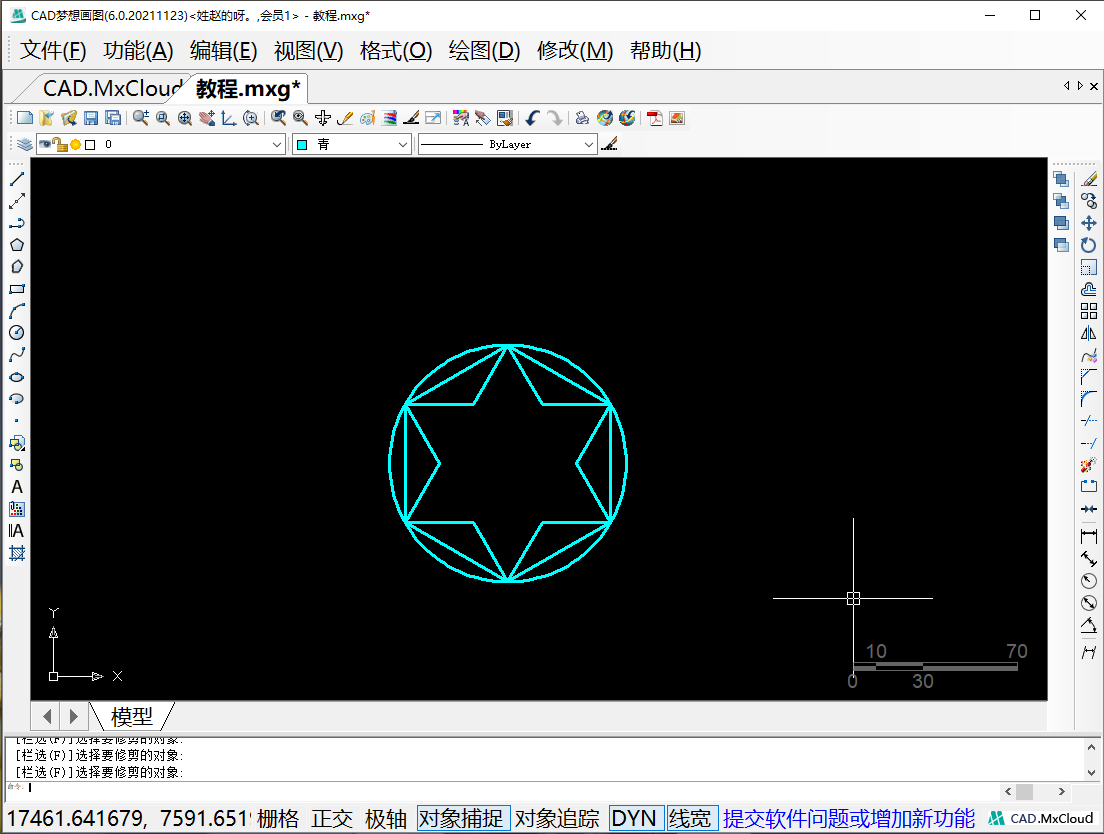Open the layer manager stack icon
The width and height of the screenshot is (1104, 834).
coord(25,144)
